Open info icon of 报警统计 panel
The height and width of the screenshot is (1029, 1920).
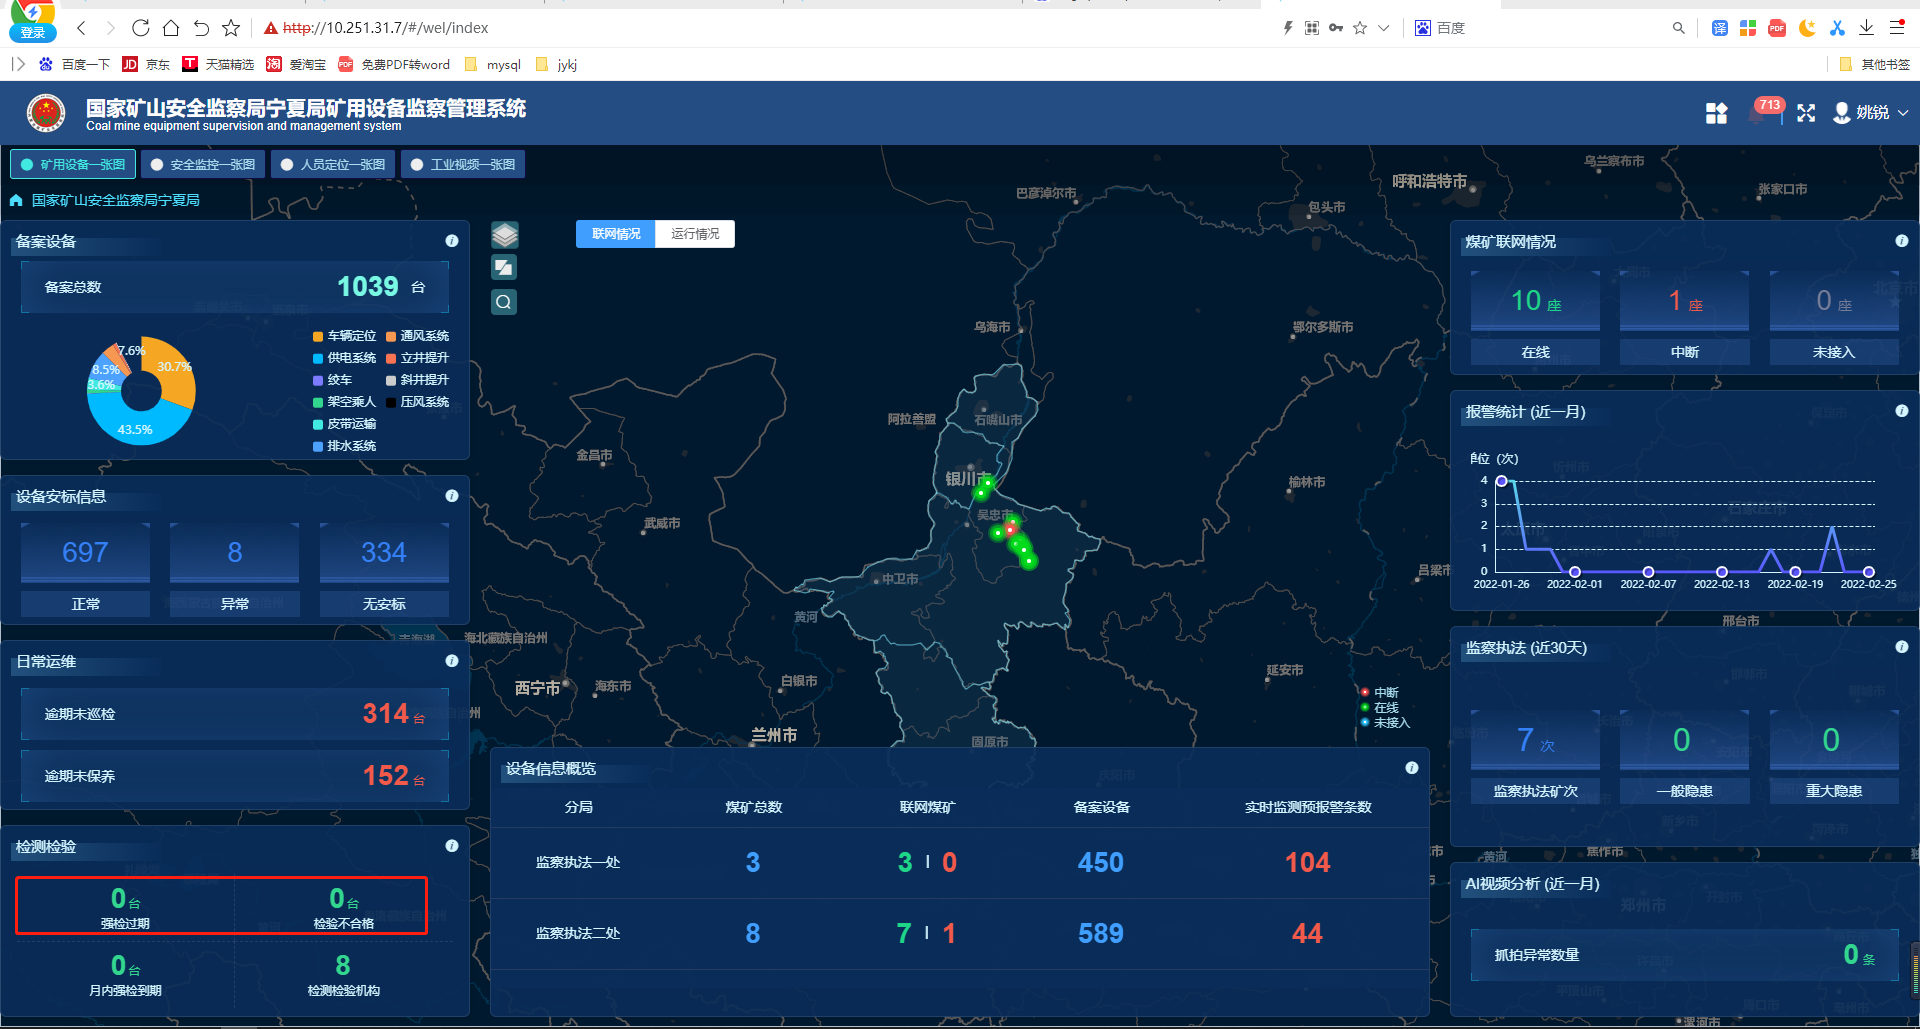point(1902,411)
